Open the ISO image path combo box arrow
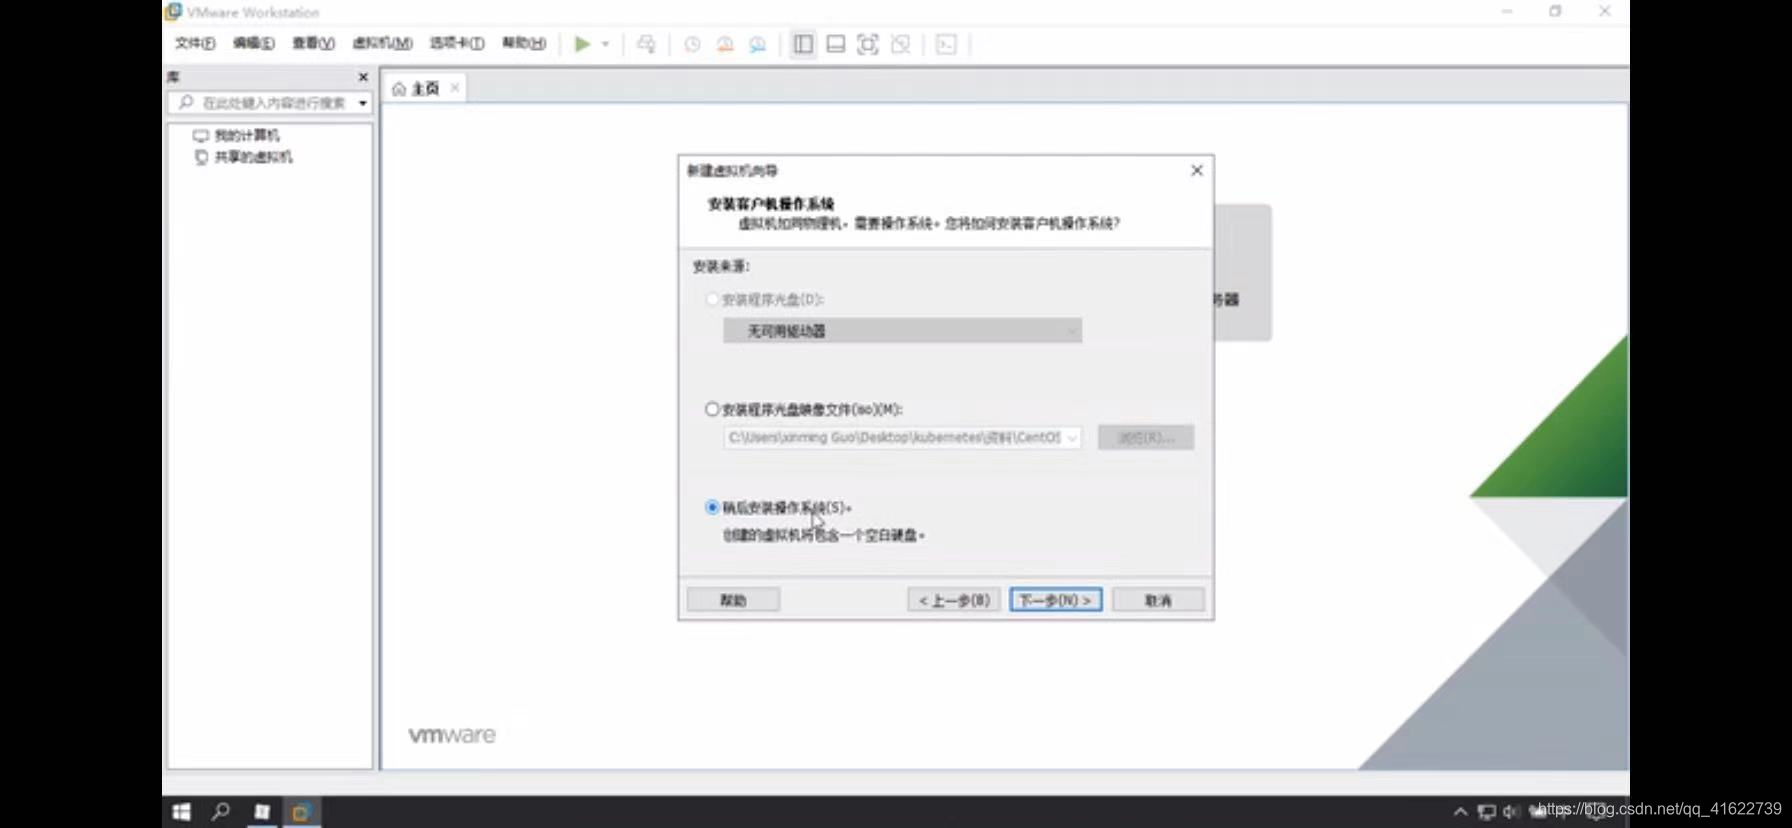1792x828 pixels. point(1072,438)
